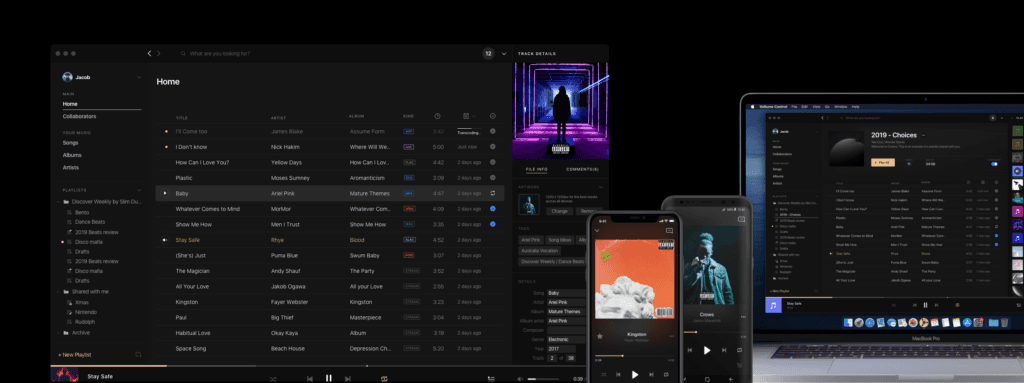Image resolution: width=1024 pixels, height=383 pixels.
Task: Open Songs under Your Music
Action: (x=71, y=142)
